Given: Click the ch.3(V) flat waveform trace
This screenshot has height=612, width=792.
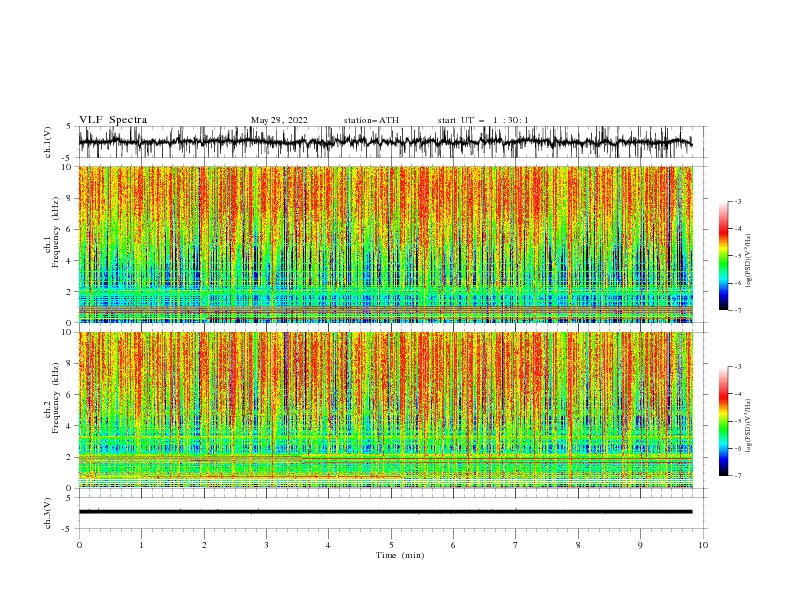Looking at the screenshot, I should pyautogui.click(x=385, y=512).
